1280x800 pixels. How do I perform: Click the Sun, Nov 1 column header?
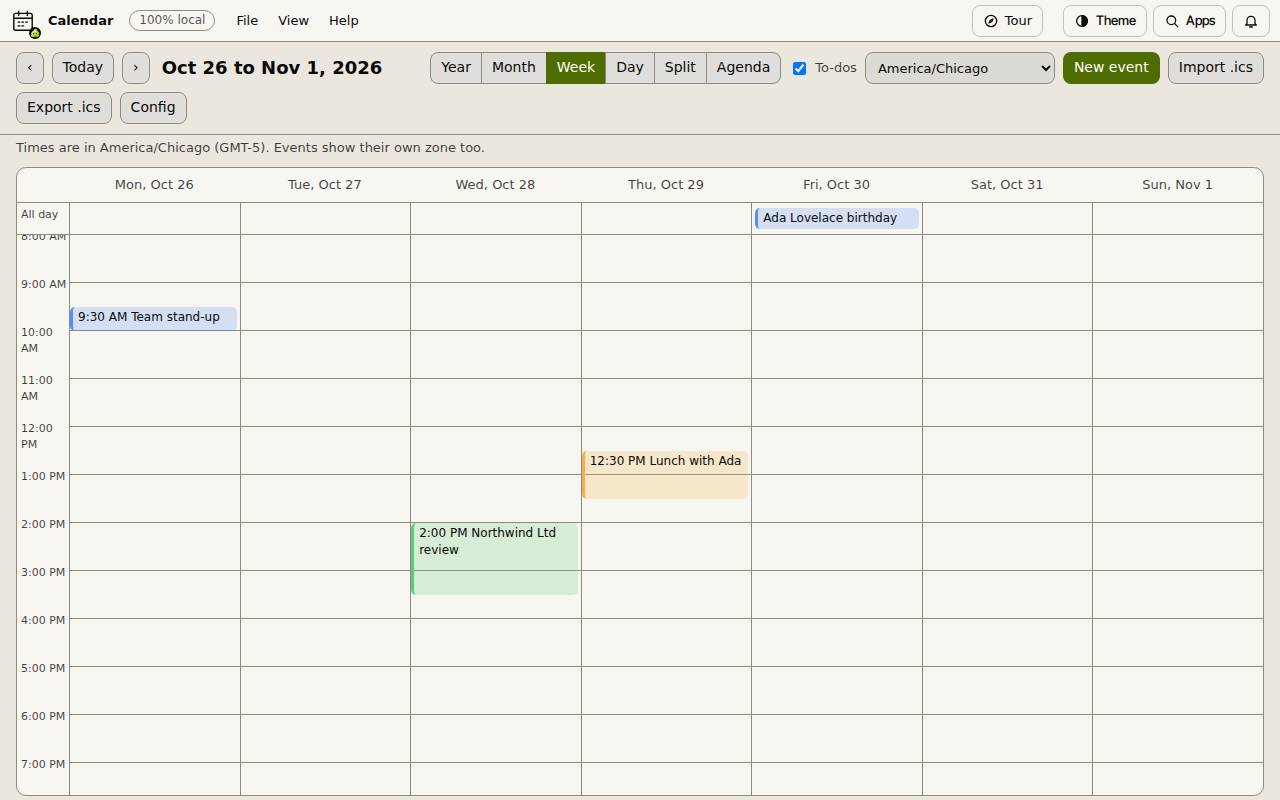point(1177,185)
